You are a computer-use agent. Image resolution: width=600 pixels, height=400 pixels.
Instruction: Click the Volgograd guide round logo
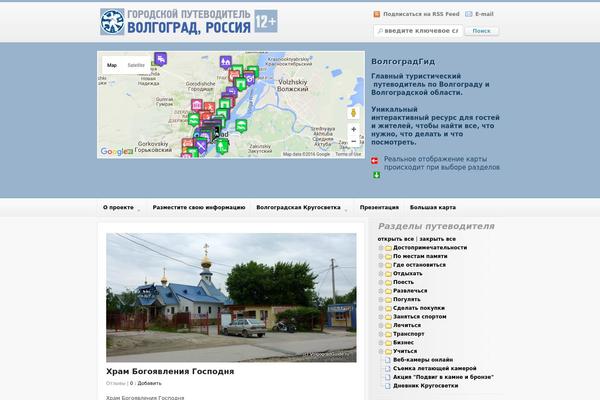tap(112, 22)
